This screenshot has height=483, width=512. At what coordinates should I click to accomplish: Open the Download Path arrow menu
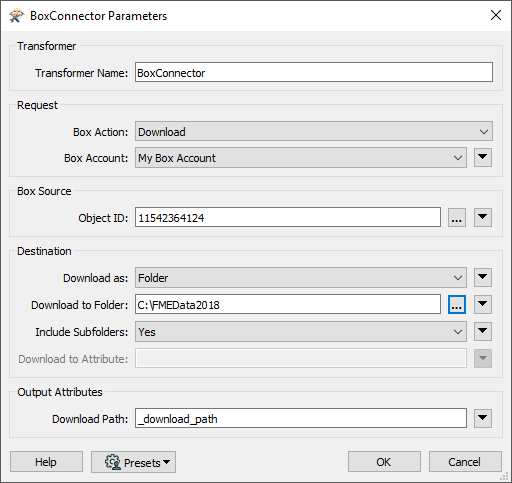point(483,418)
